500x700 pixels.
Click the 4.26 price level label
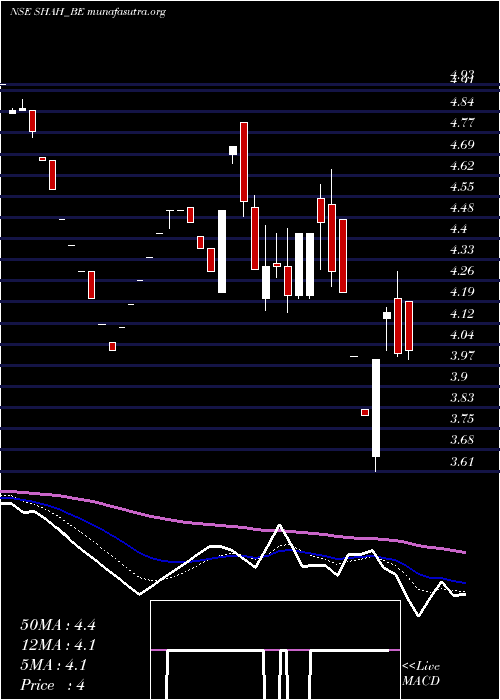462,271
